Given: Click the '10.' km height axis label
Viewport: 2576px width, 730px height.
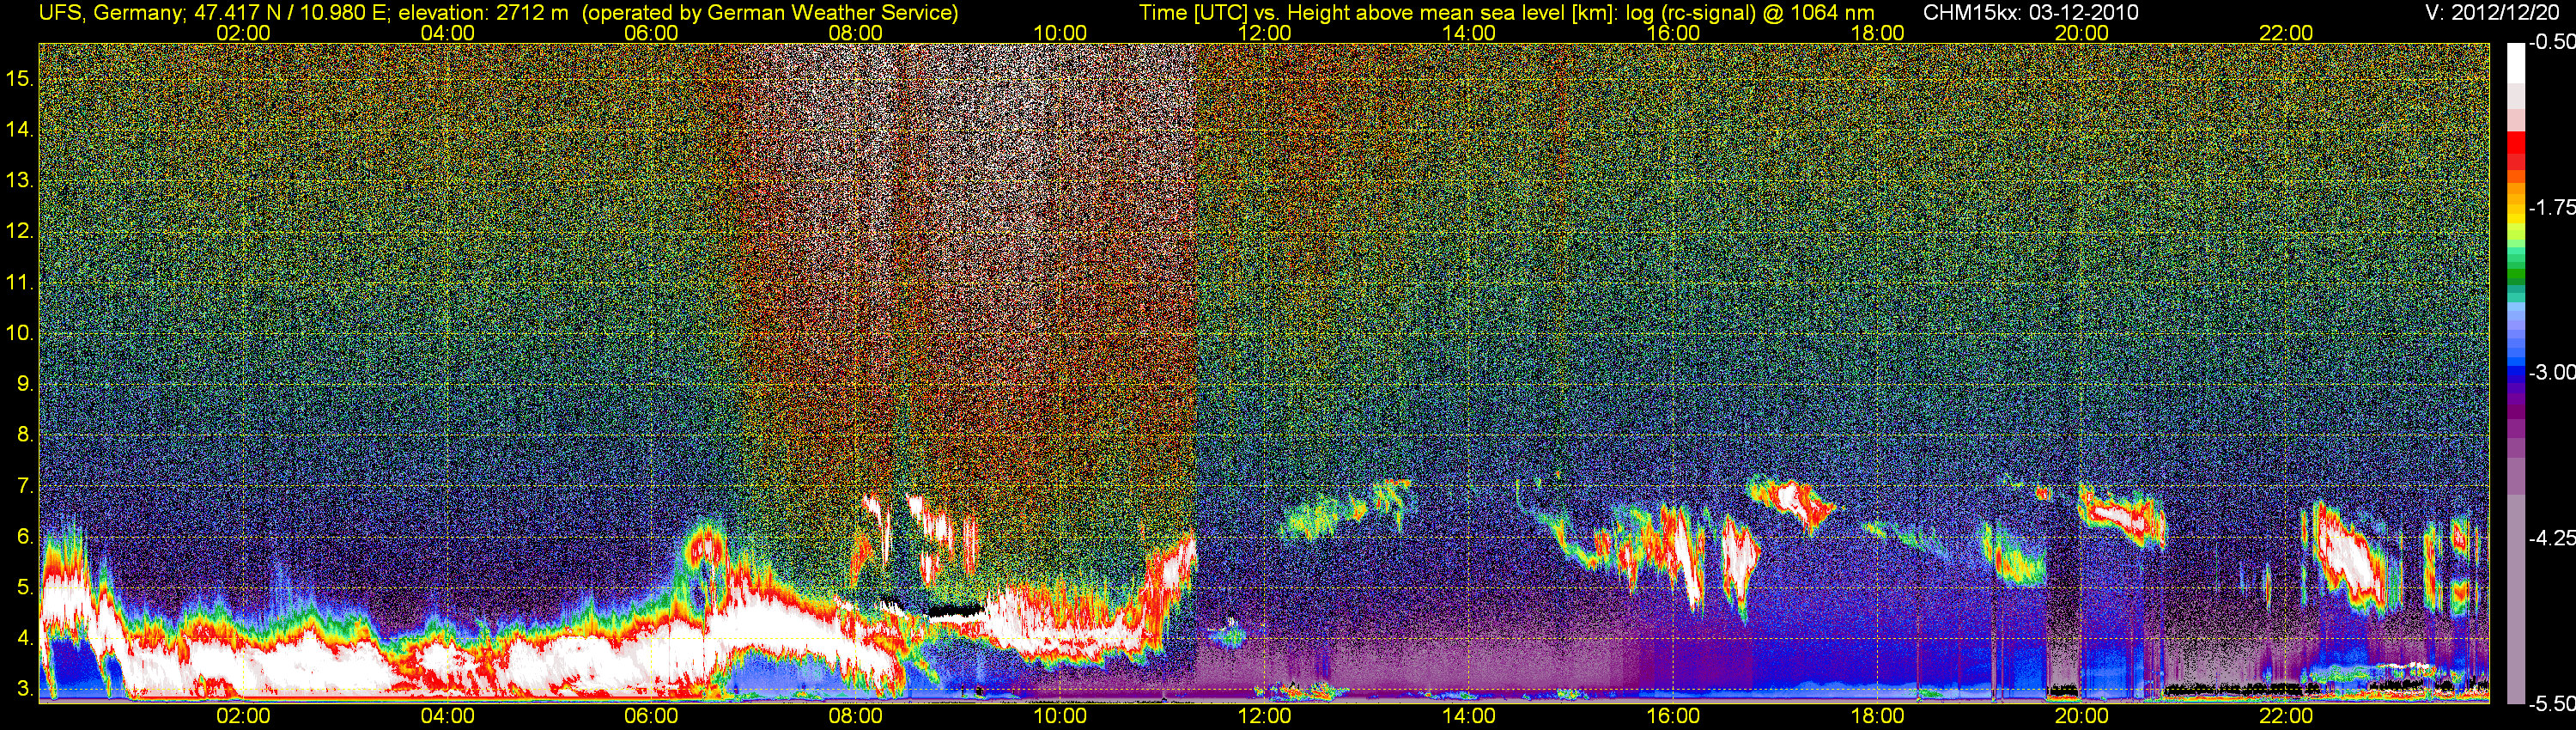Looking at the screenshot, I should coord(20,333).
